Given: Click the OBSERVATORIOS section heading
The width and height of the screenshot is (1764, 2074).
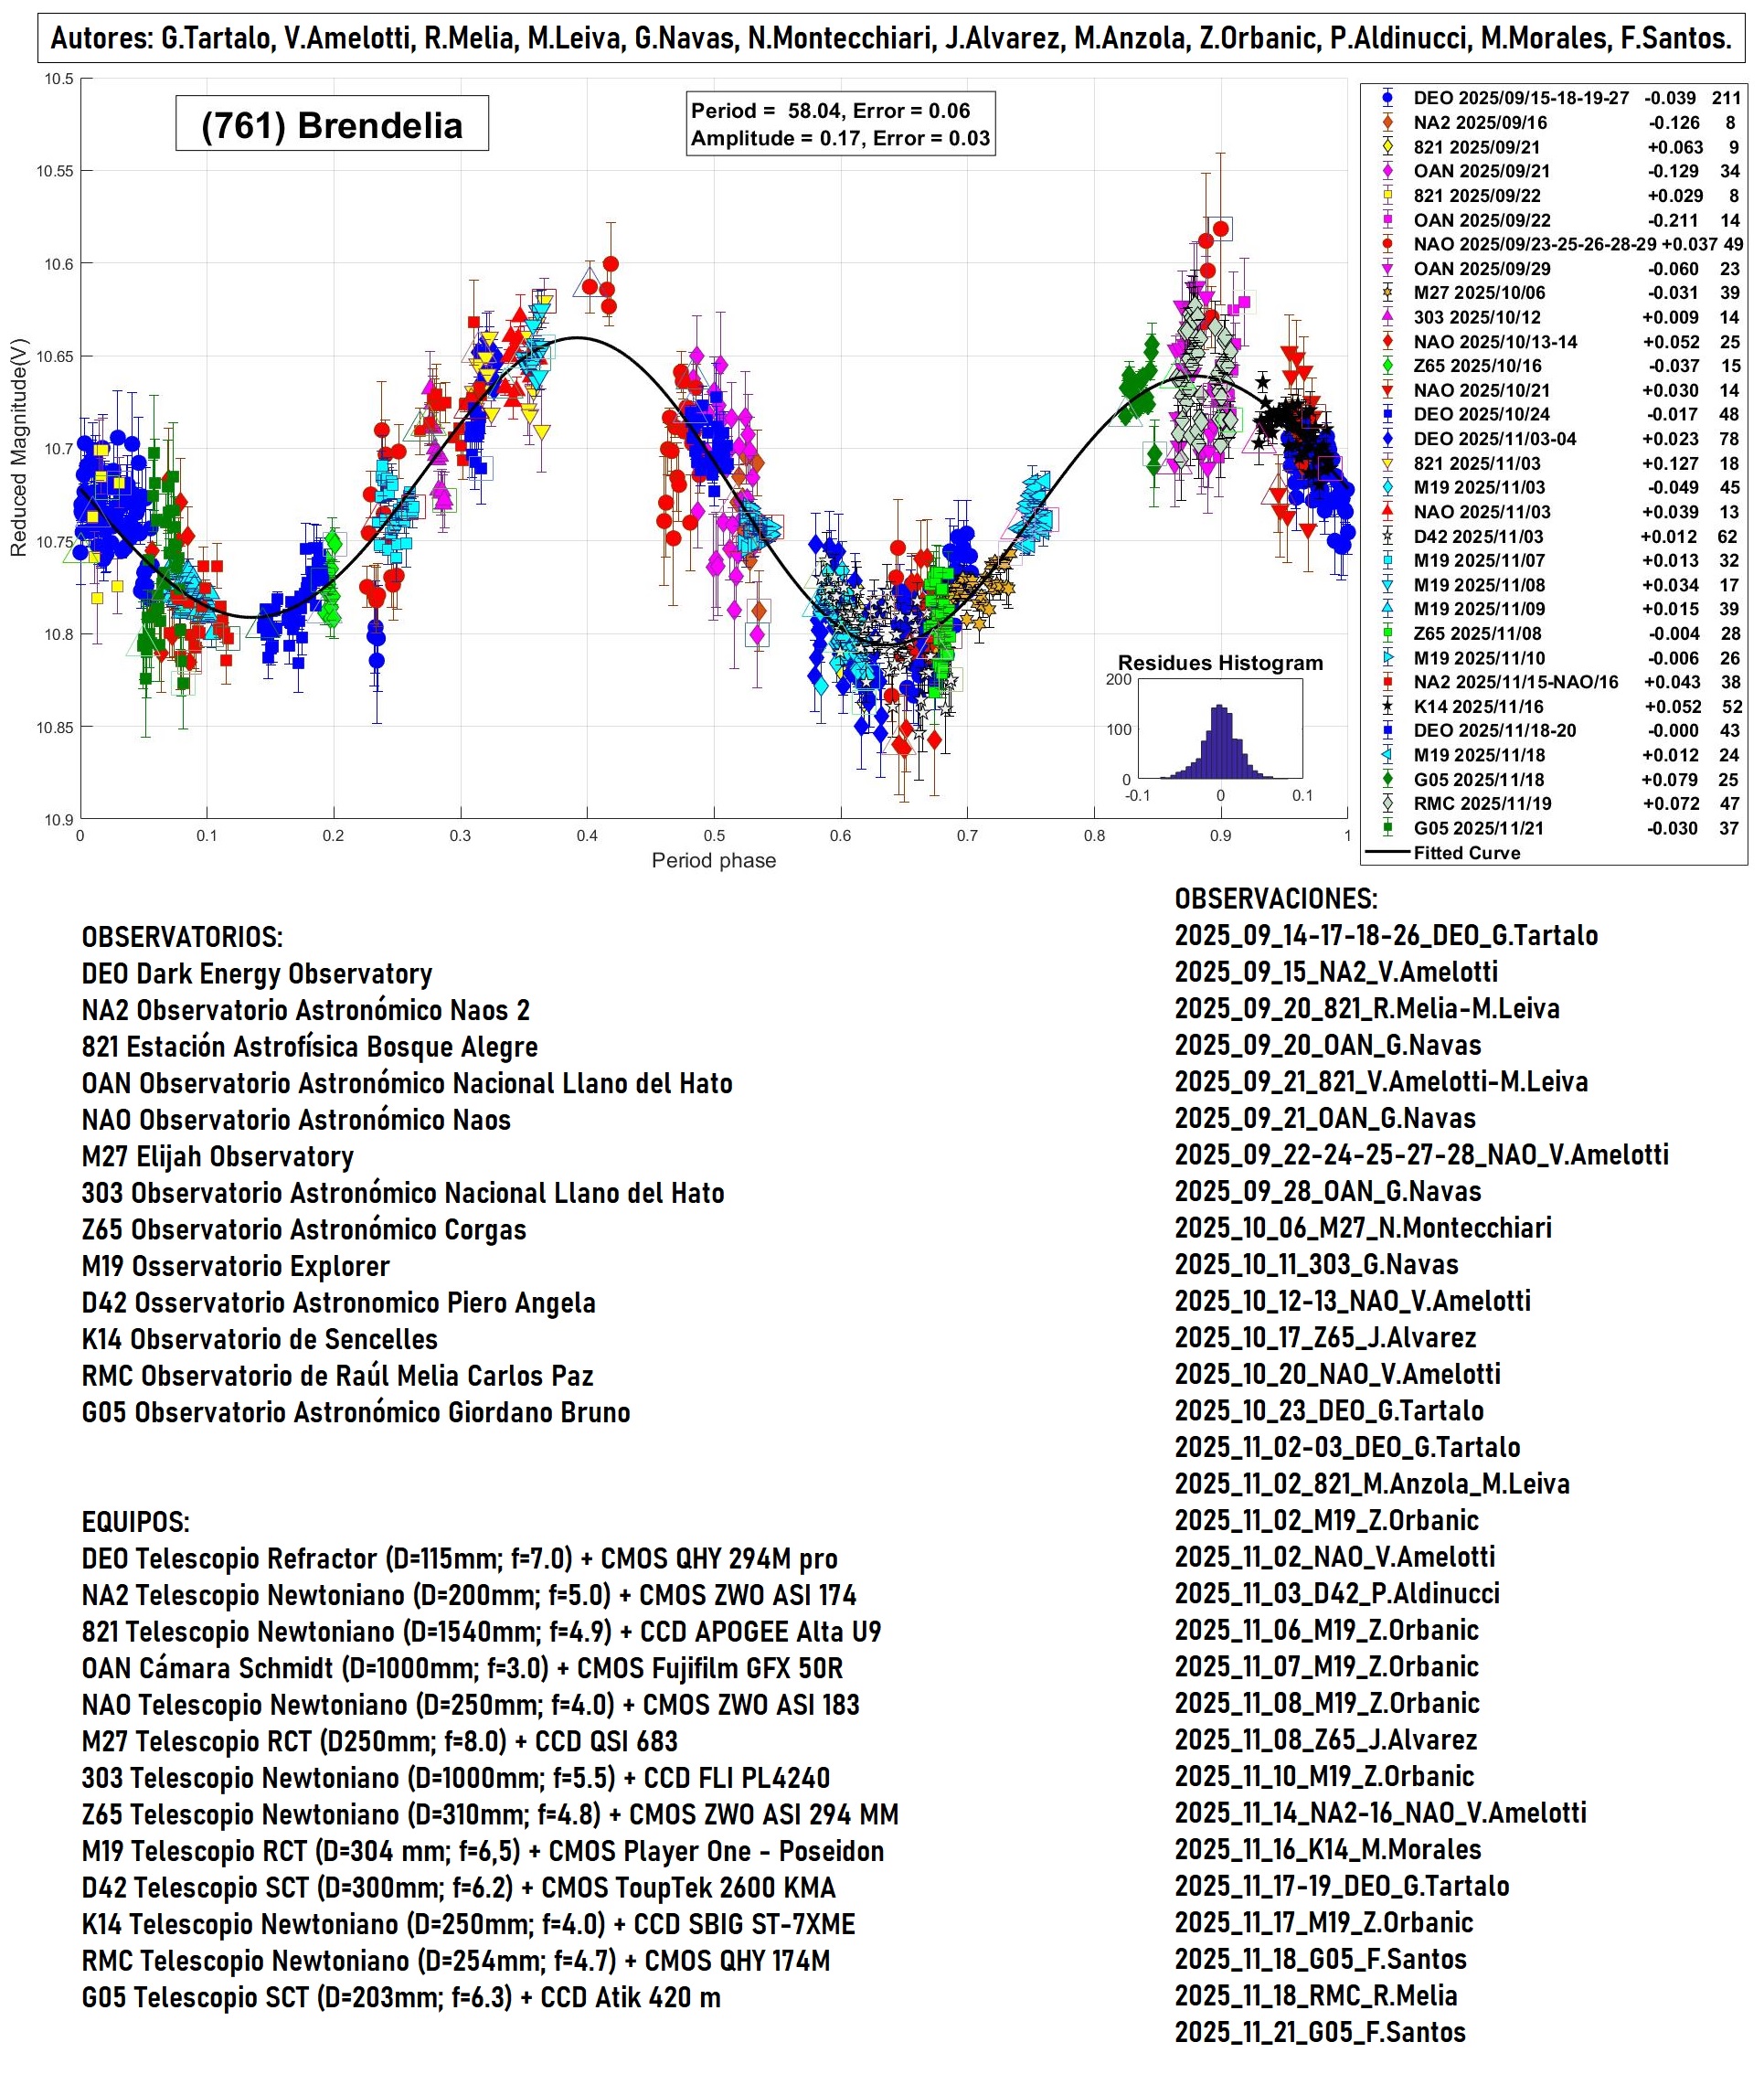Looking at the screenshot, I should point(182,937).
